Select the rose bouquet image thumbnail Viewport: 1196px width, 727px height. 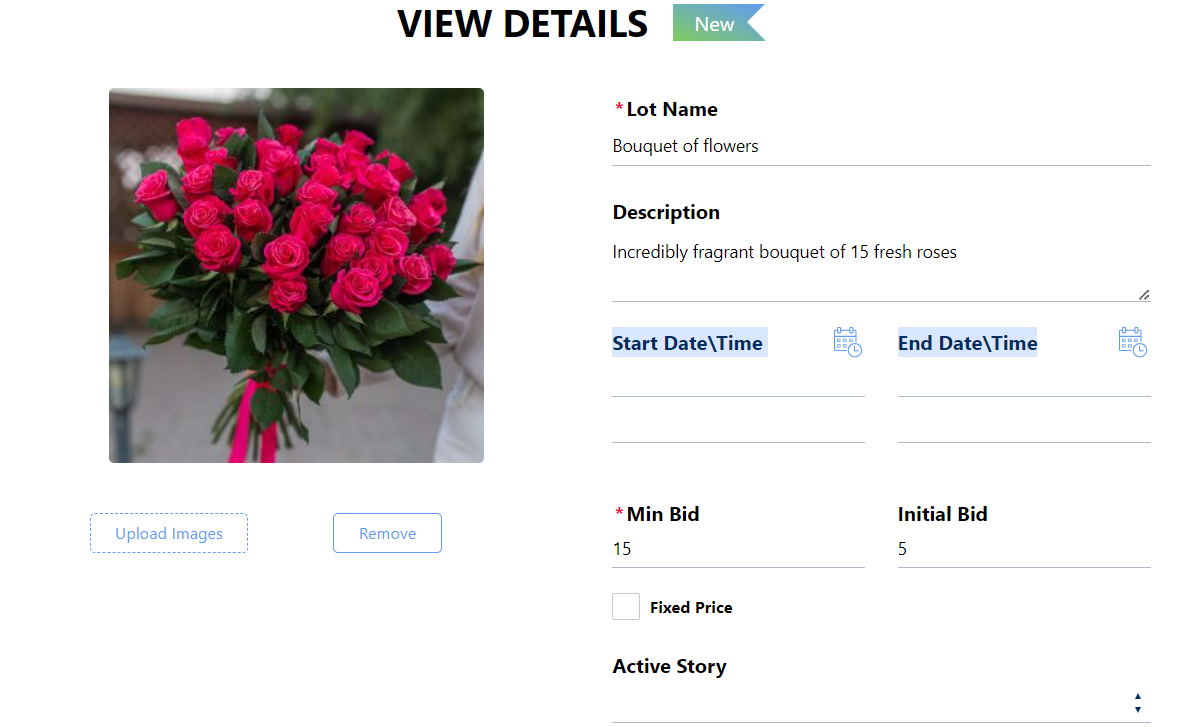(296, 275)
